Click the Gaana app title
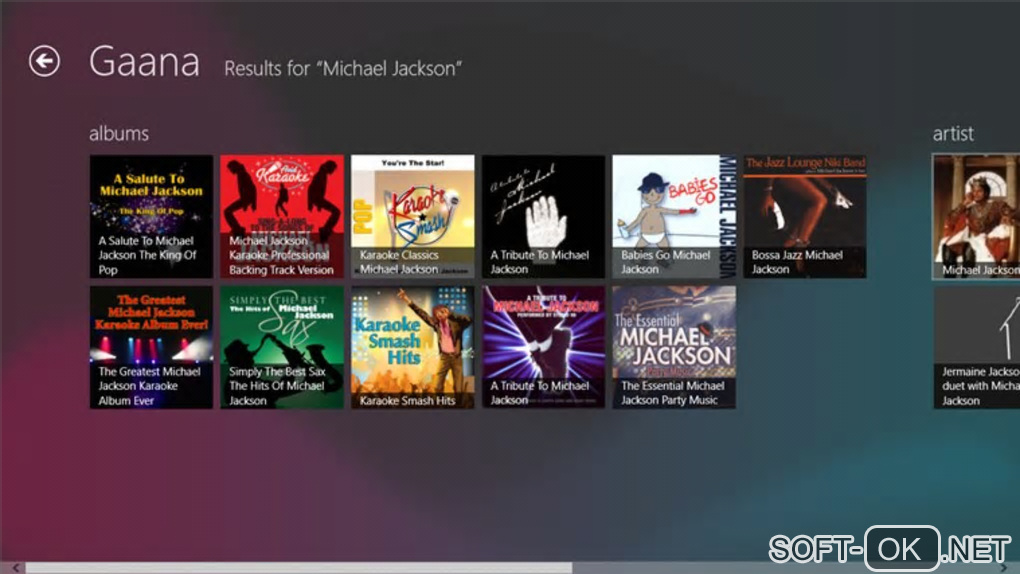 coord(144,62)
